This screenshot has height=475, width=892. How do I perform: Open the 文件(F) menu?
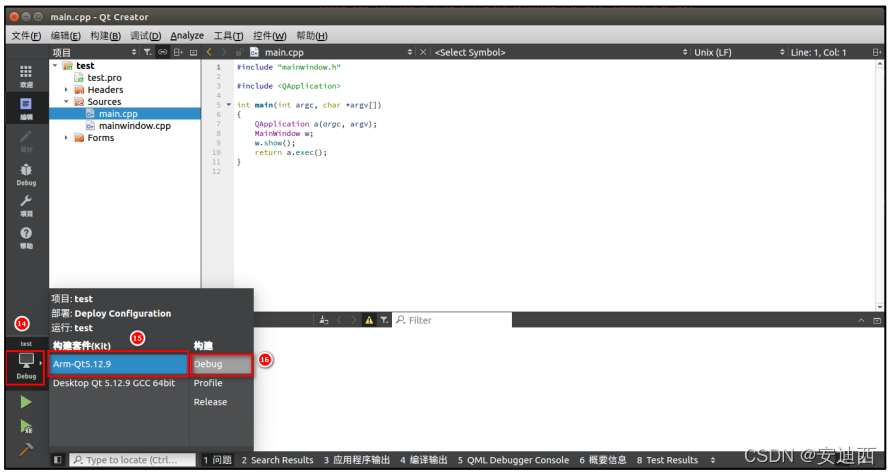26,36
